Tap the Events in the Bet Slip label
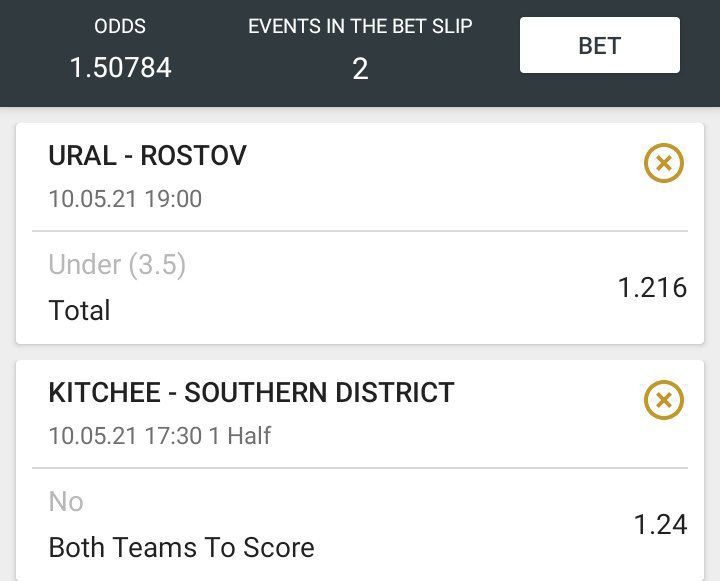 pos(360,27)
